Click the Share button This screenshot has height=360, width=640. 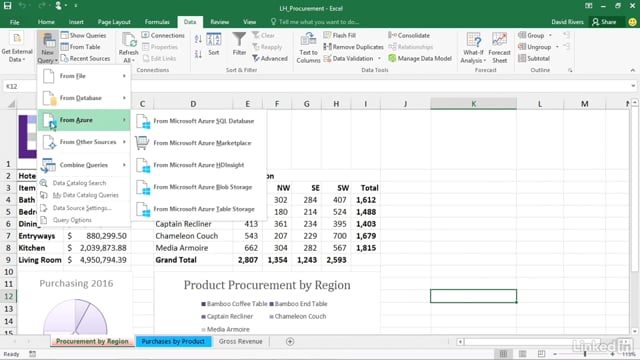pos(604,22)
